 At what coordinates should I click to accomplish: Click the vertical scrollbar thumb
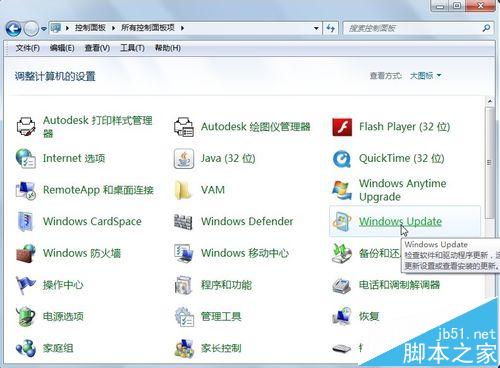490,163
